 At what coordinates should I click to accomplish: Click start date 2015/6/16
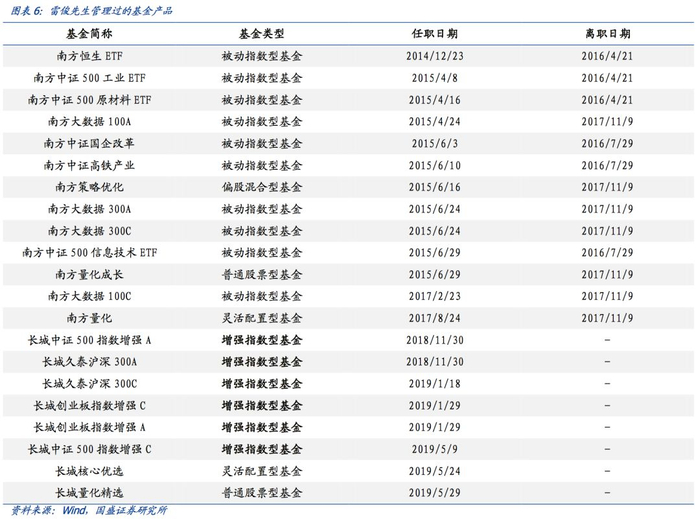pyautogui.click(x=434, y=187)
